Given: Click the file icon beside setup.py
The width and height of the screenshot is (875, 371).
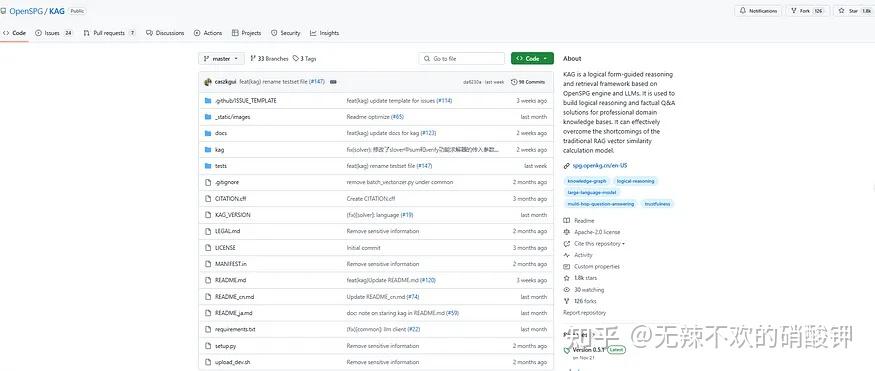Looking at the screenshot, I should coord(208,346).
